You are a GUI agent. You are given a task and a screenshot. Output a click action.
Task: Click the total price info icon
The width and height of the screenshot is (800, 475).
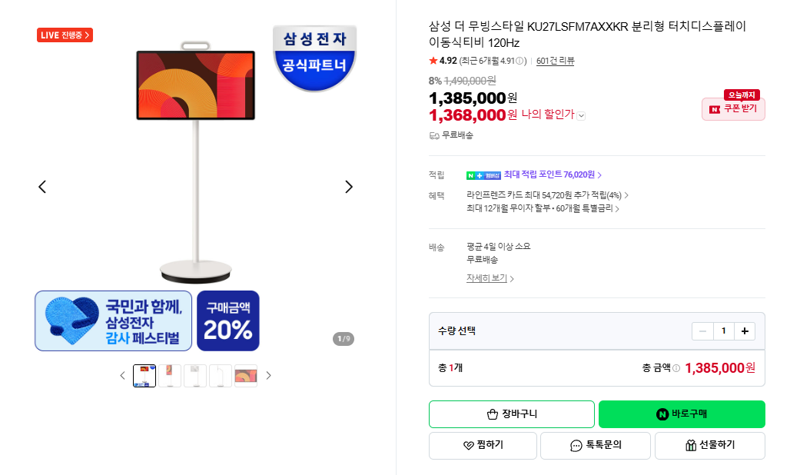click(x=676, y=368)
